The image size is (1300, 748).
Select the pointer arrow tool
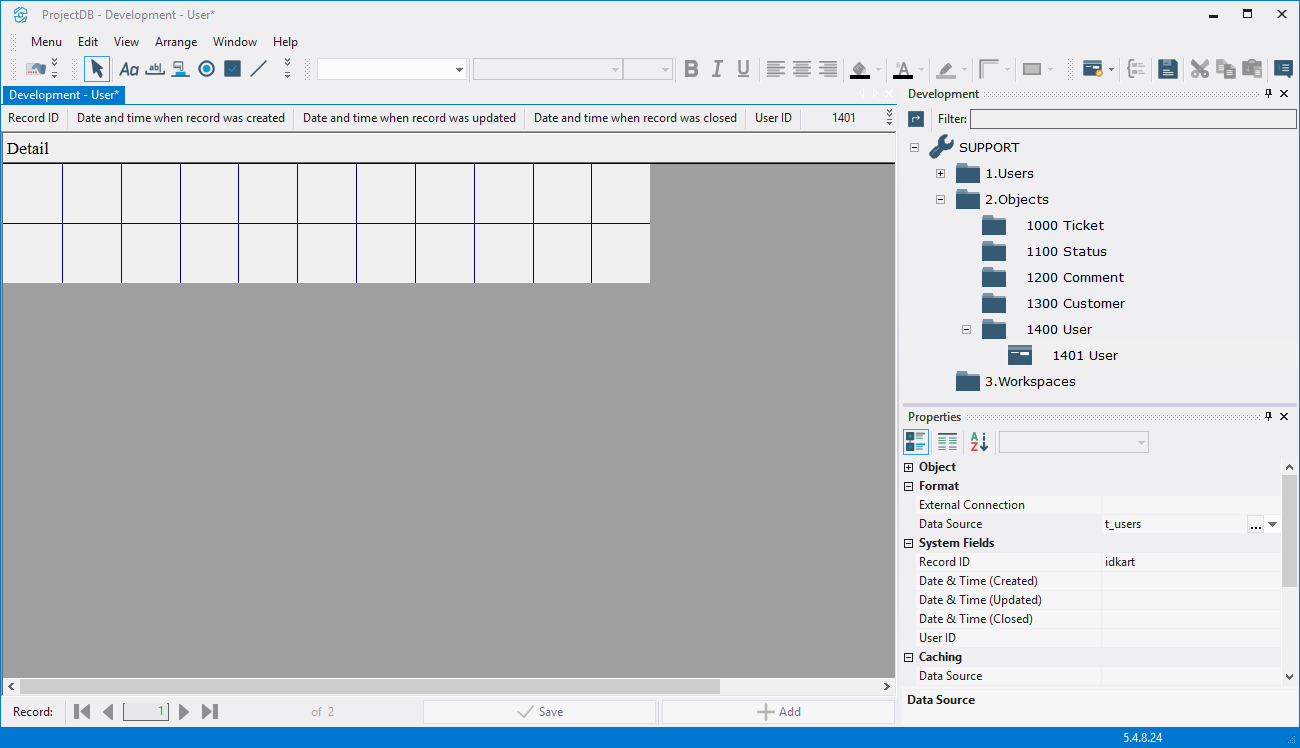click(96, 69)
